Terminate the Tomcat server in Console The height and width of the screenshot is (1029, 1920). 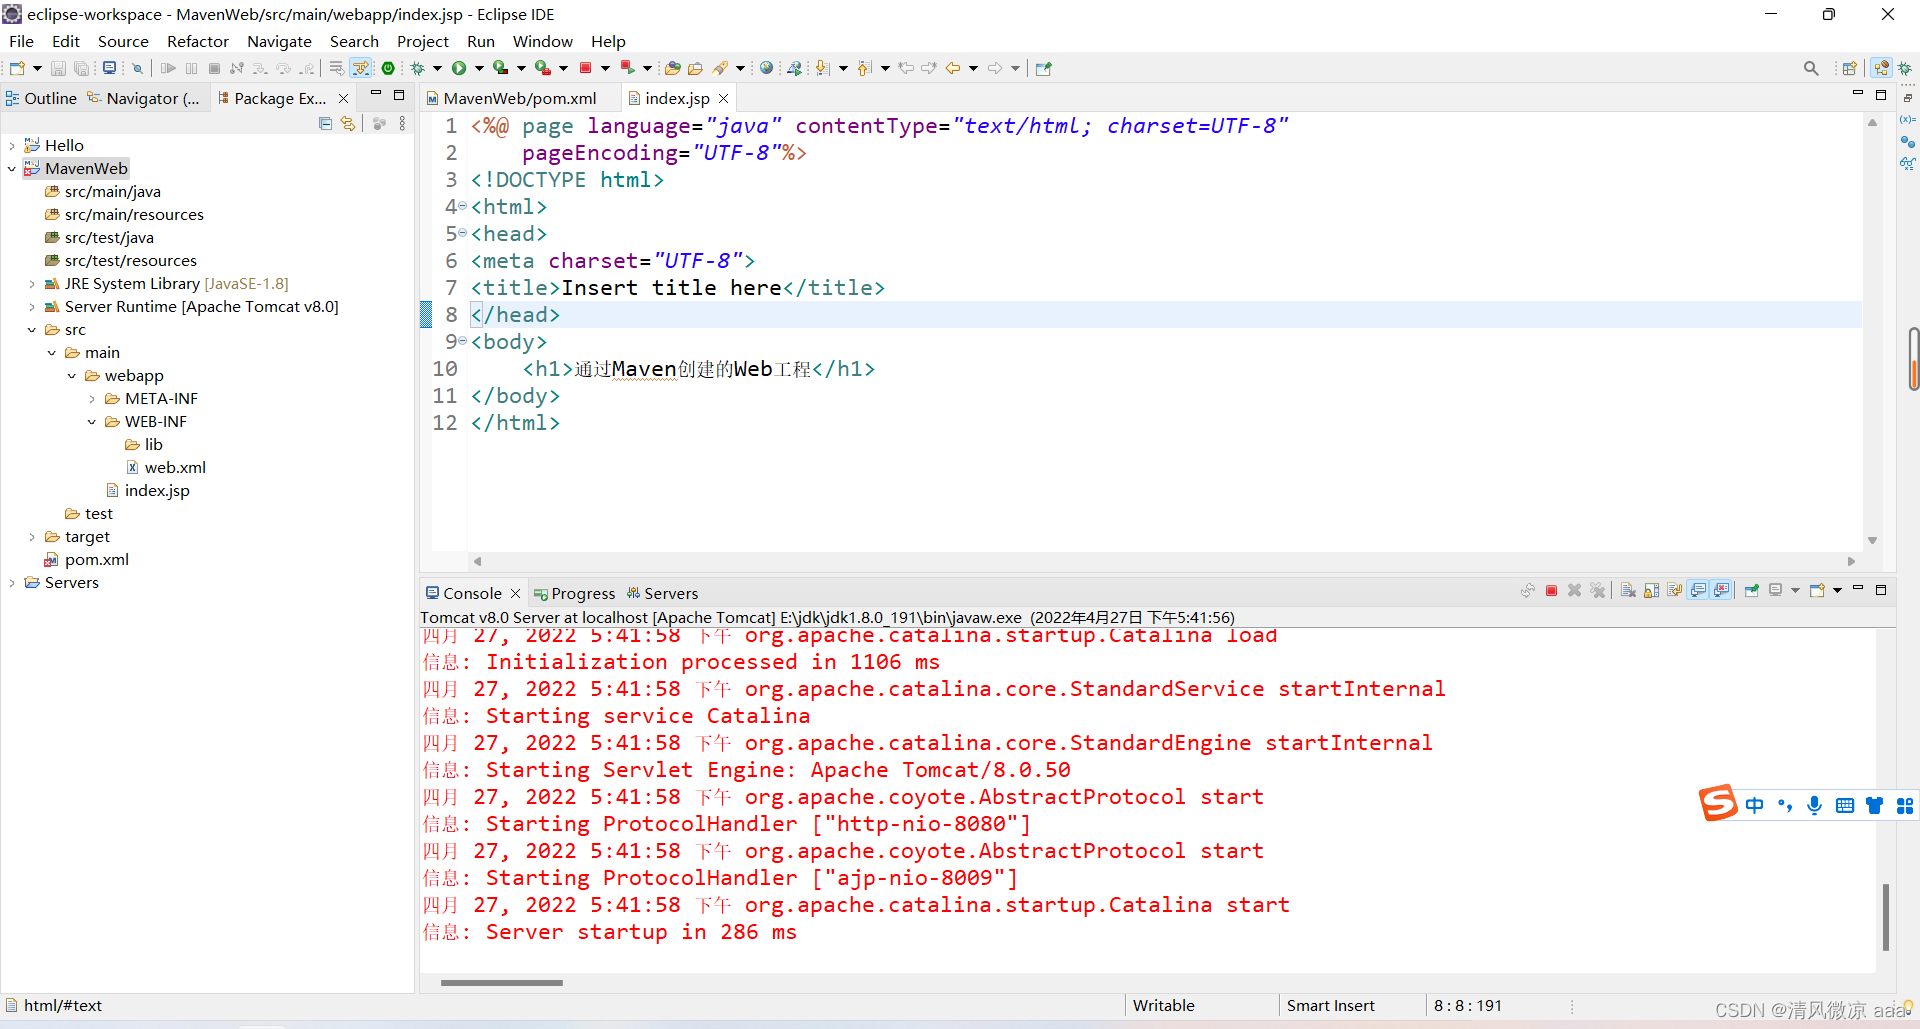[1551, 591]
